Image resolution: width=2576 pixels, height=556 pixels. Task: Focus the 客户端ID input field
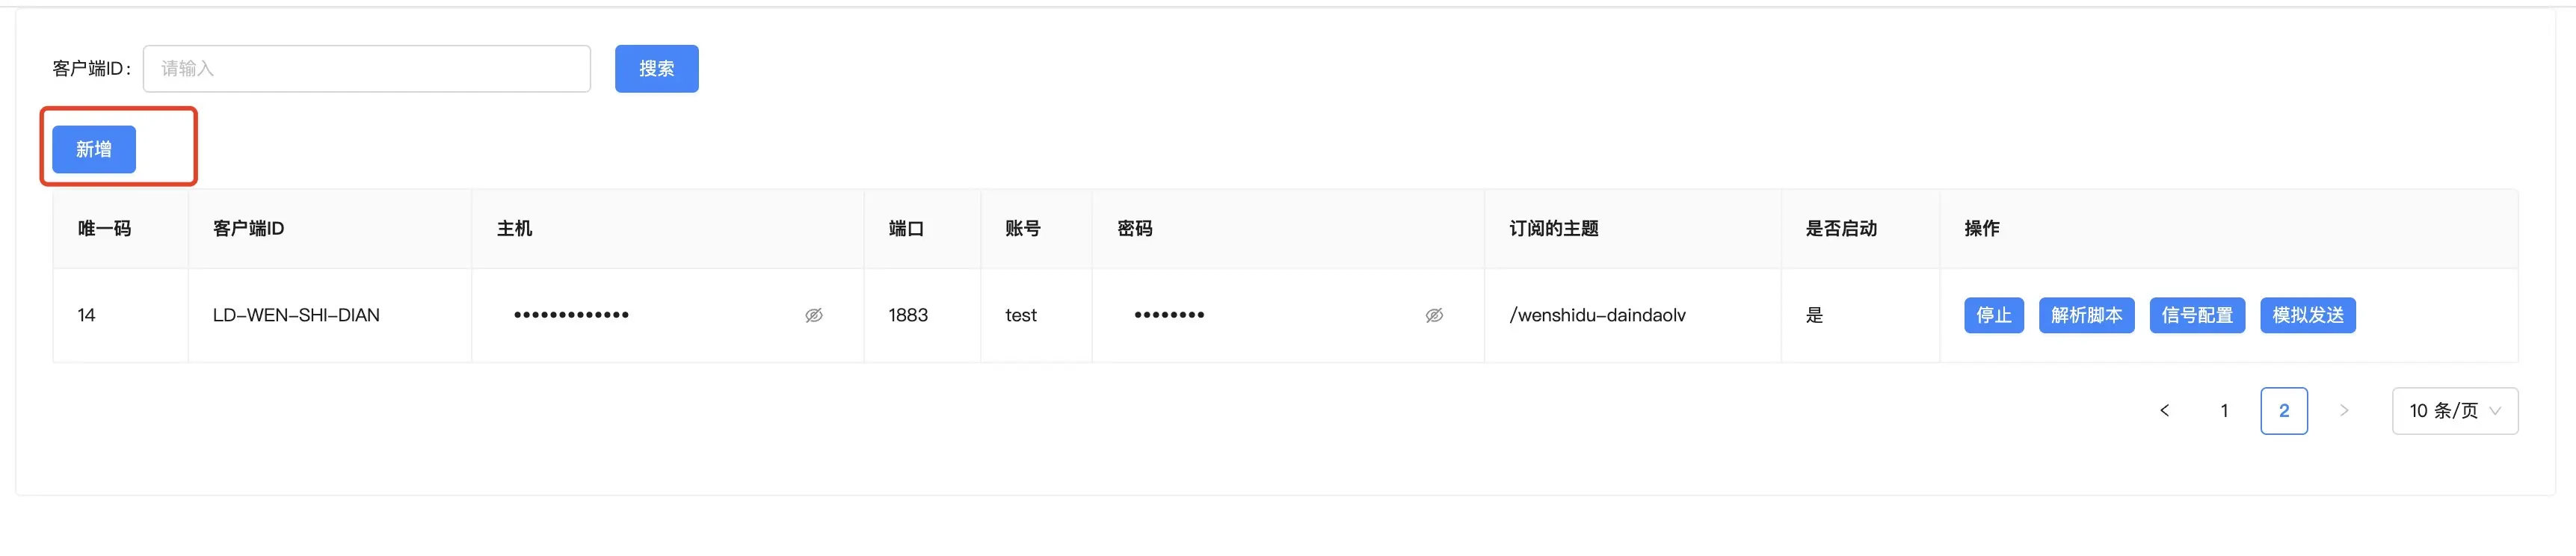tap(367, 68)
